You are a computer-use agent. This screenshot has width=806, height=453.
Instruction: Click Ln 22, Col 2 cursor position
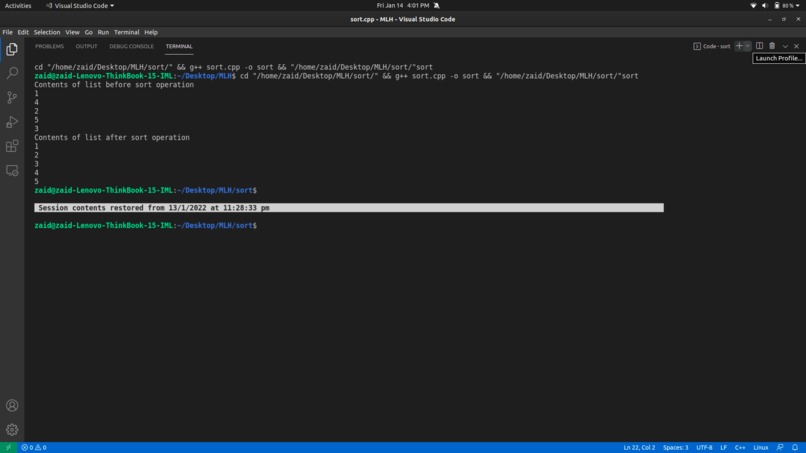[x=639, y=447]
